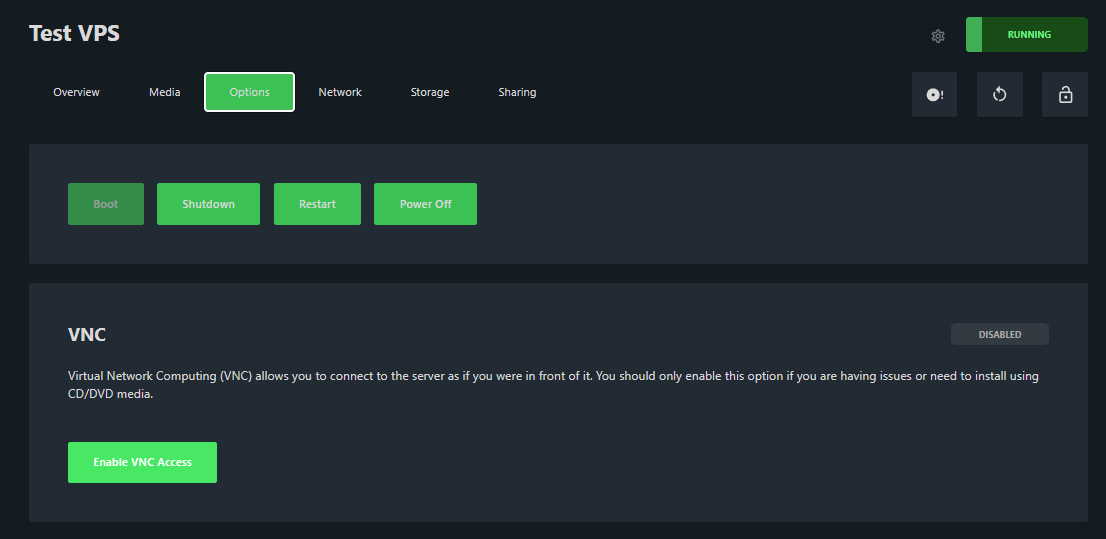This screenshot has width=1106, height=539.
Task: Click Enable VNC Access button
Action: pos(142,462)
